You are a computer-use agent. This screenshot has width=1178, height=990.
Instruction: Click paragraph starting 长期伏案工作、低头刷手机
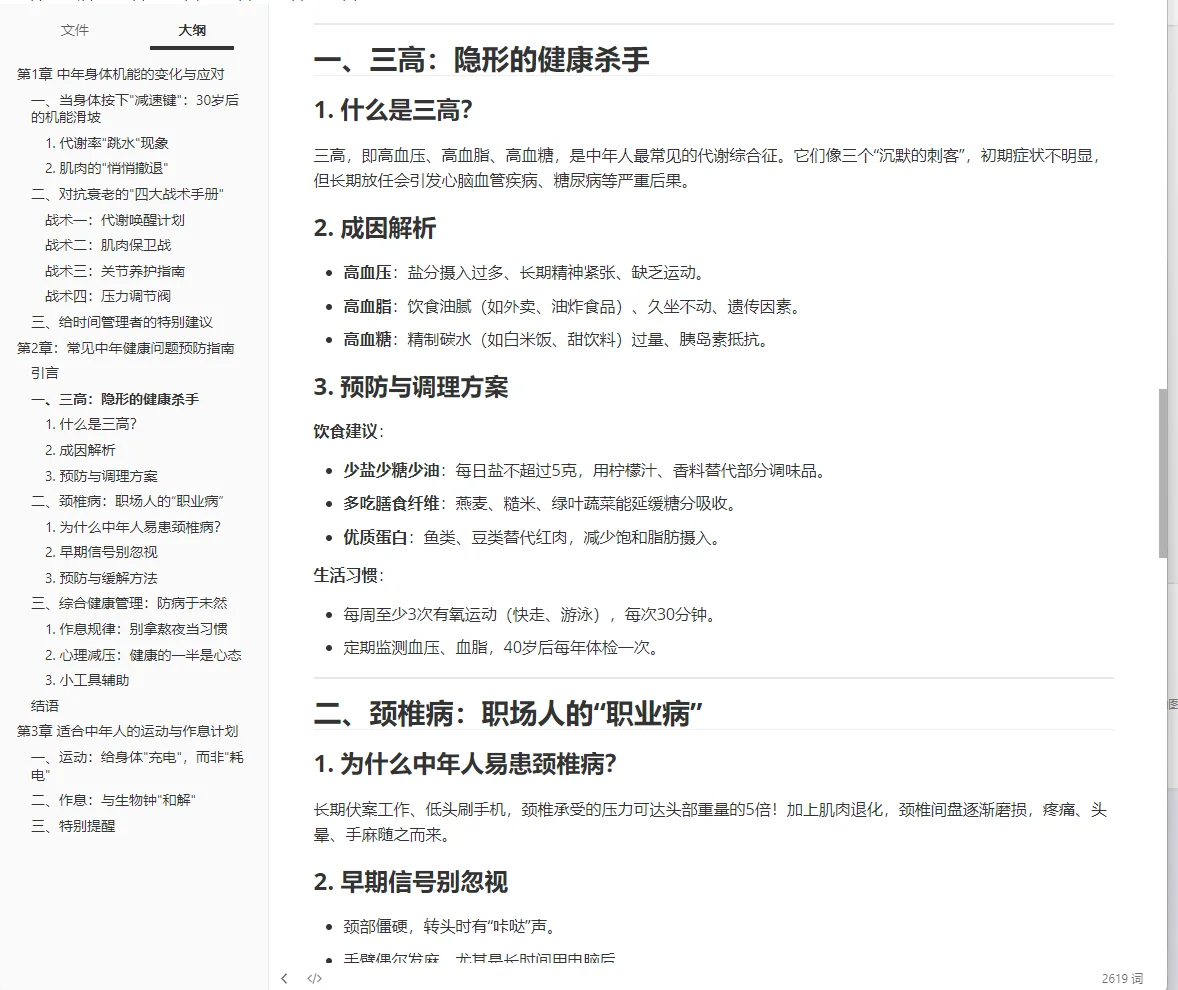[710, 822]
